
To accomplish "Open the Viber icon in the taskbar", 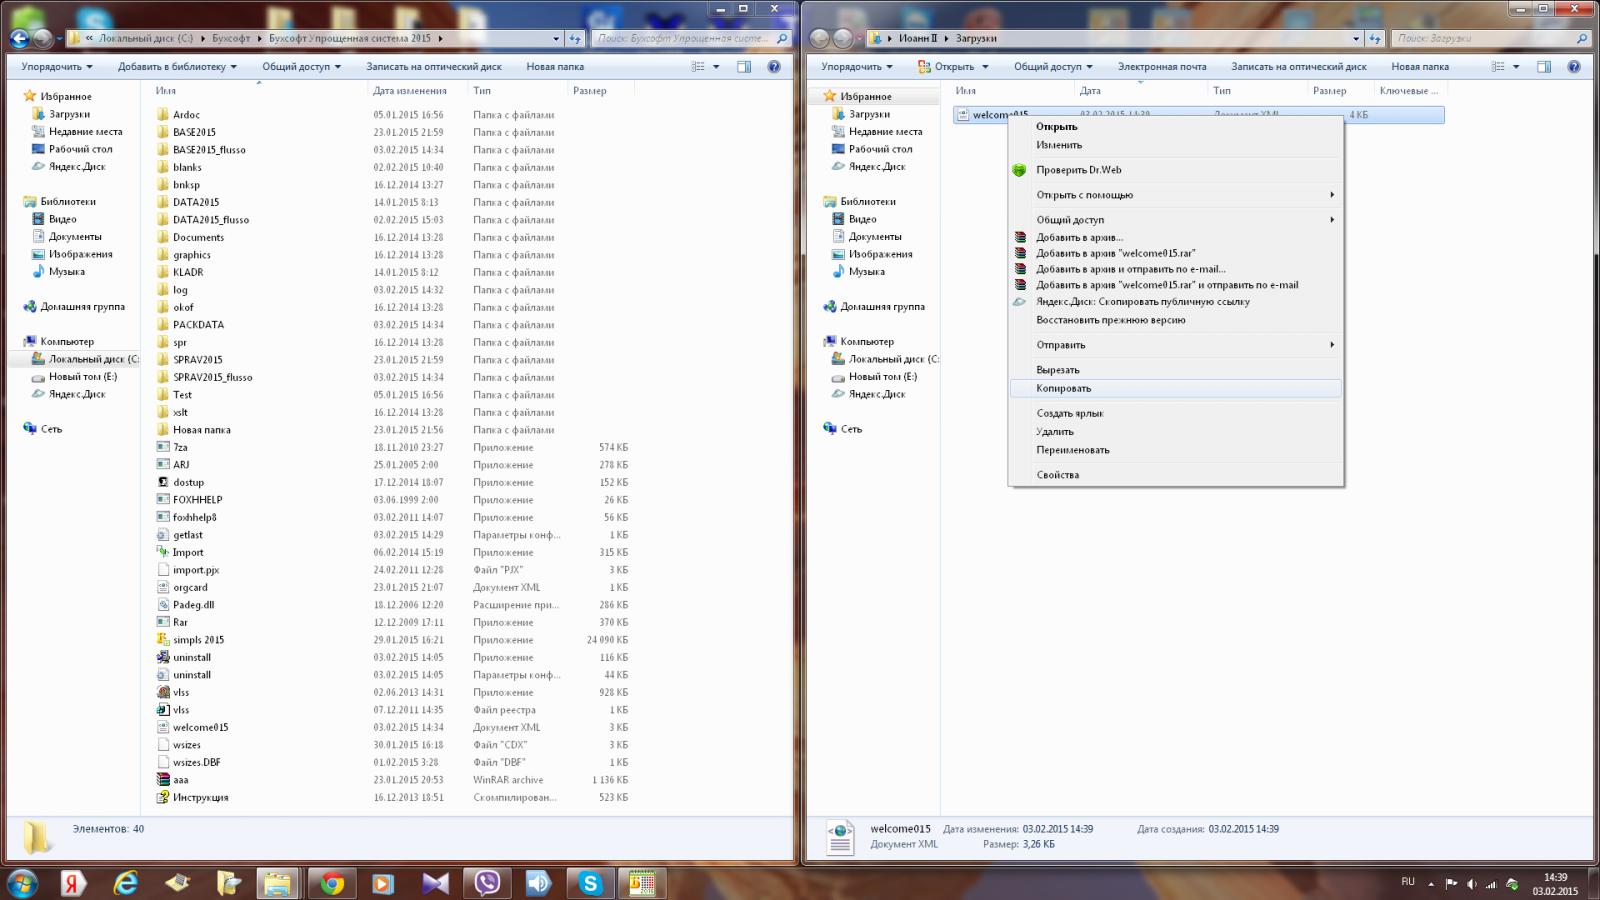I will (487, 883).
